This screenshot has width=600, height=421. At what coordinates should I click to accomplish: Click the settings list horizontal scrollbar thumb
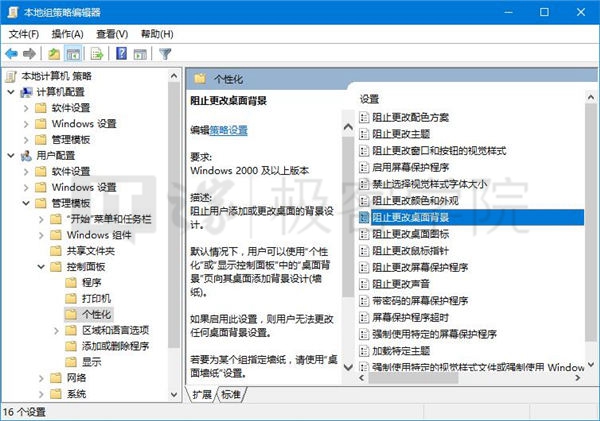coord(413,378)
